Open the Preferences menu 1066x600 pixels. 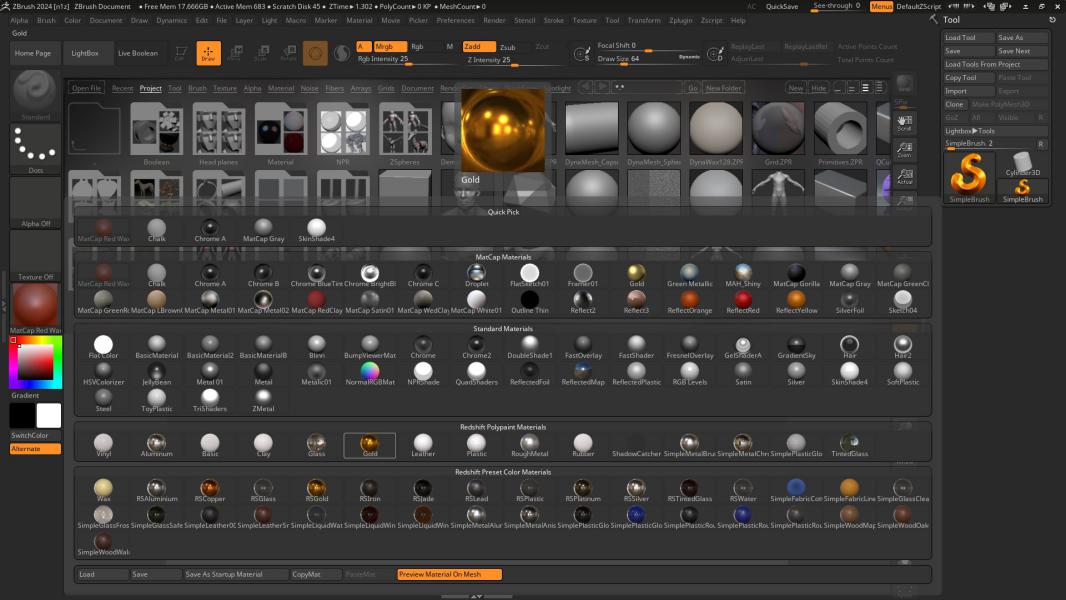click(x=455, y=20)
